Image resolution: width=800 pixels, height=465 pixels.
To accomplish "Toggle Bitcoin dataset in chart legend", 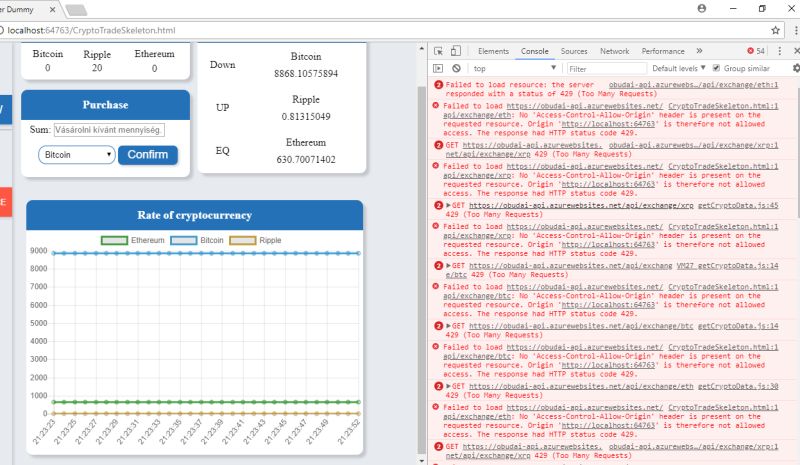I will (x=197, y=240).
